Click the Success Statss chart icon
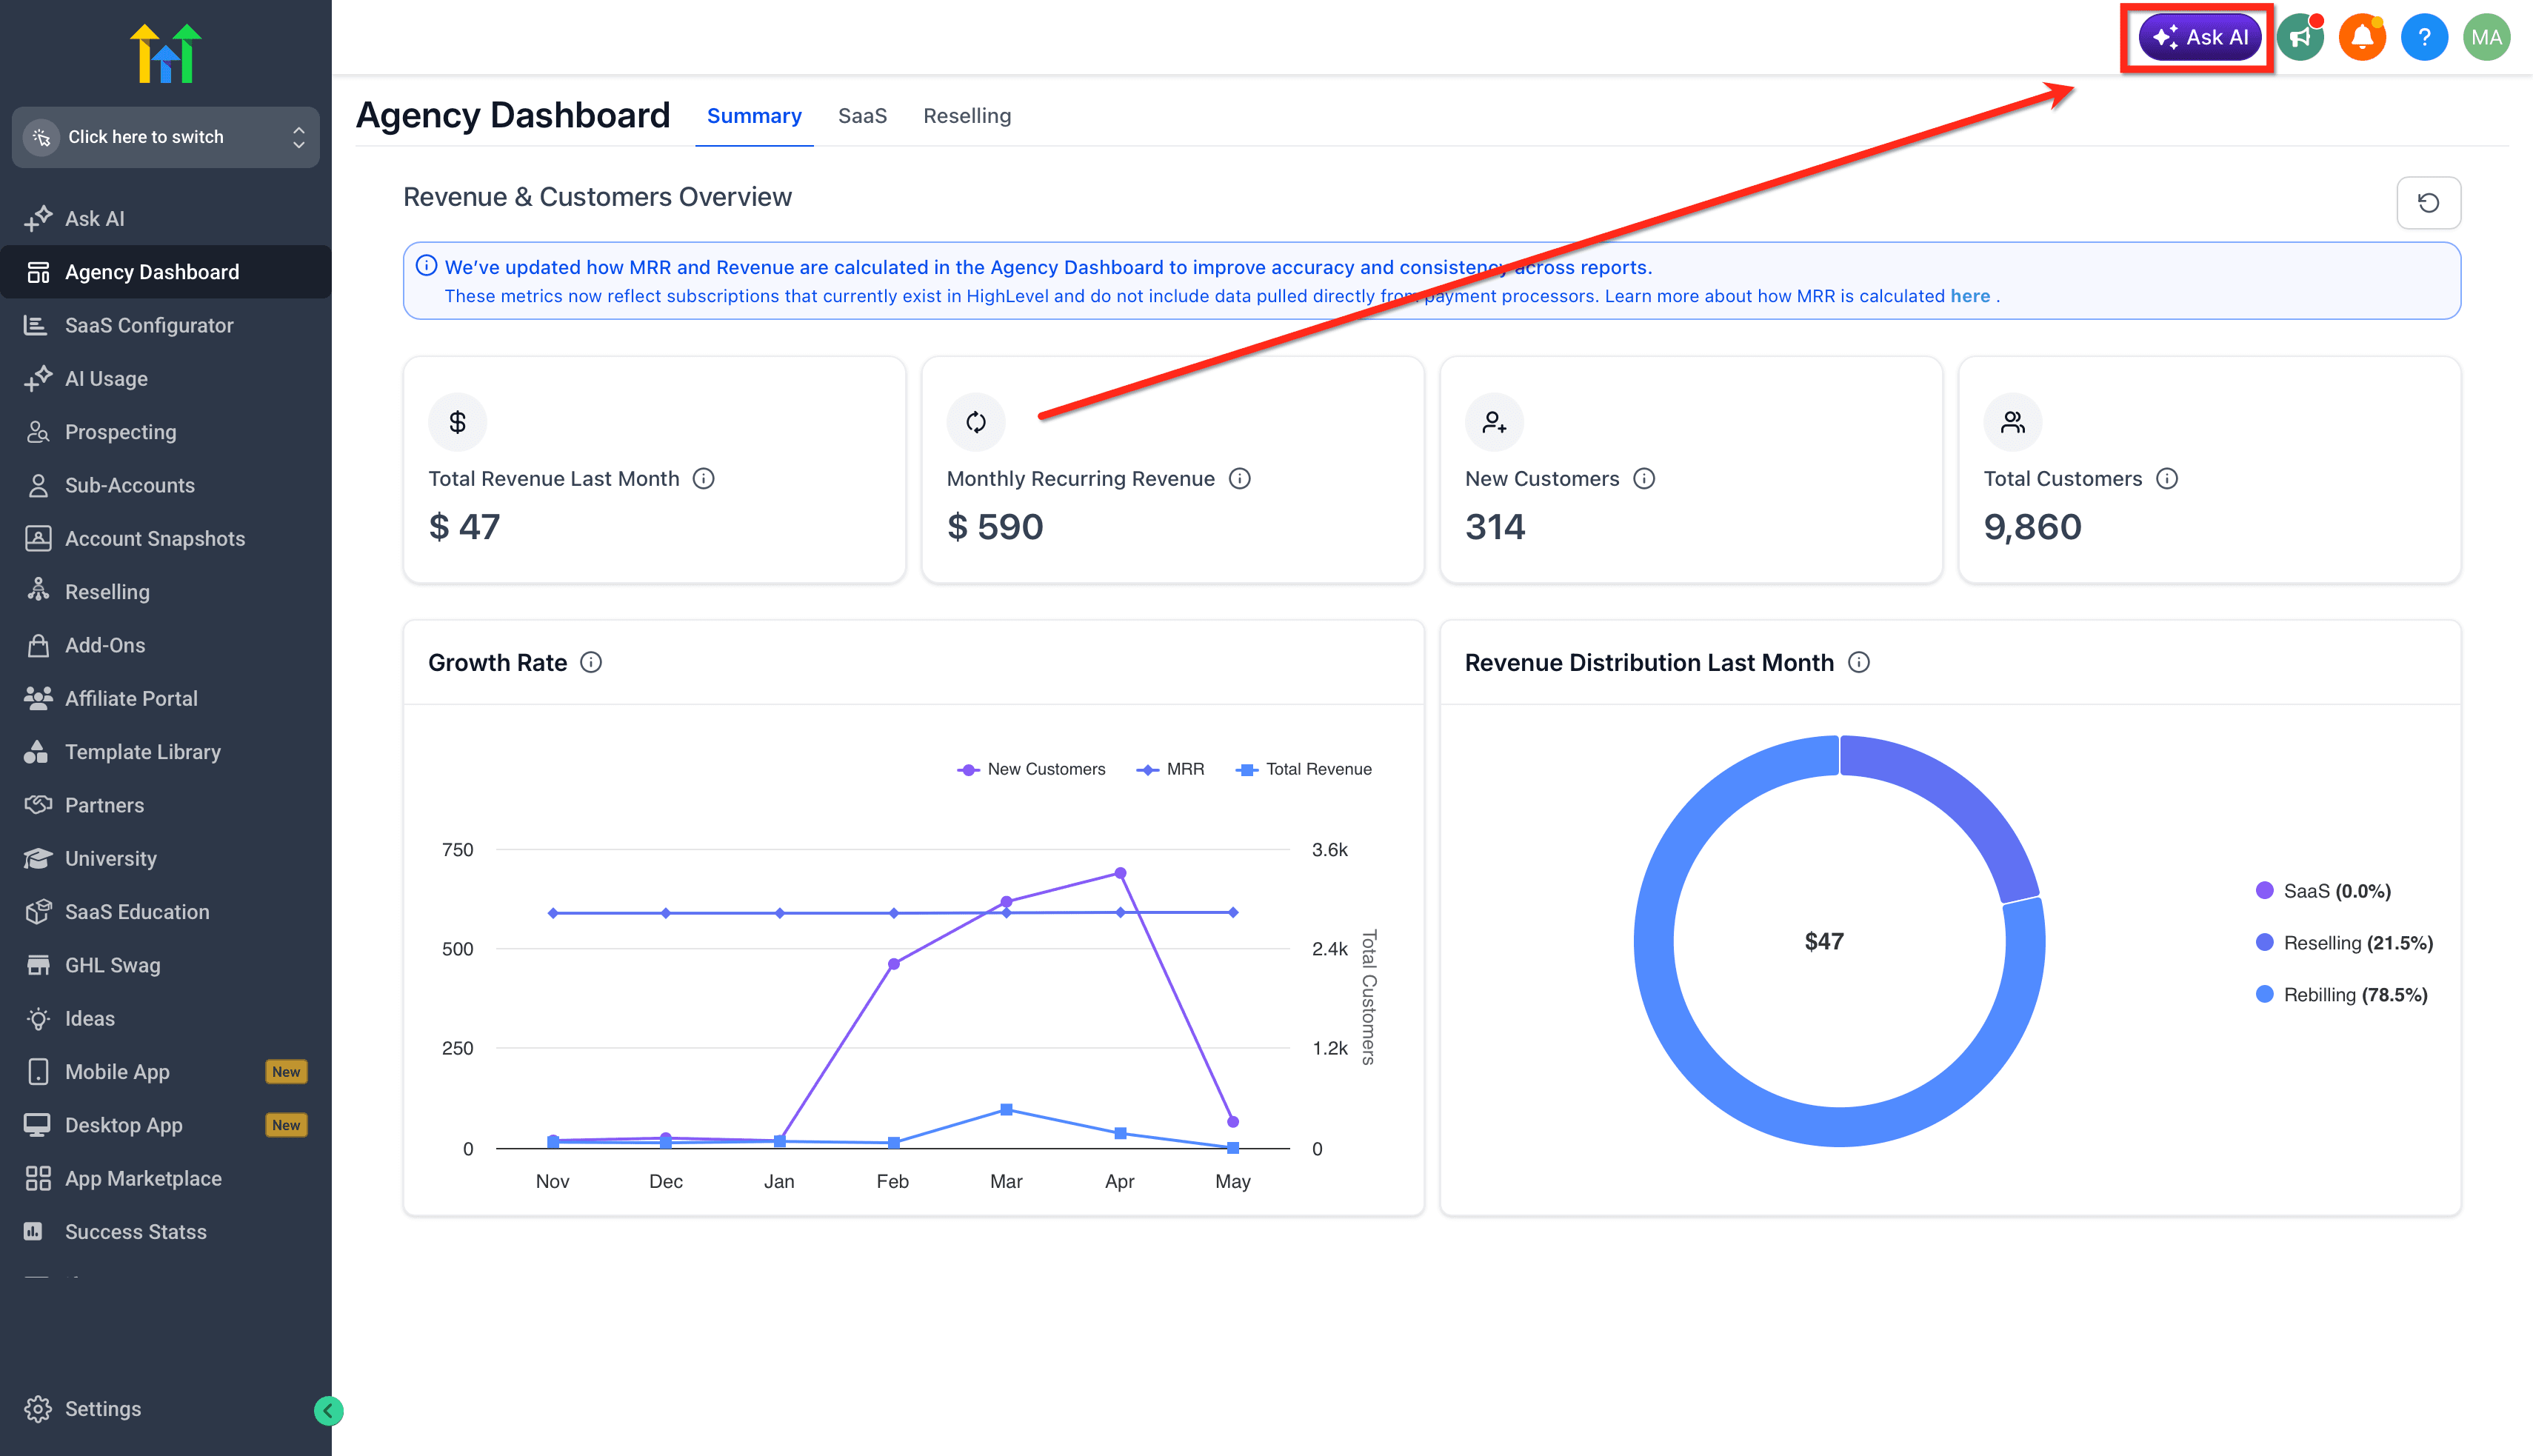Screen dimensions: 2533x1456 [x=34, y=1231]
